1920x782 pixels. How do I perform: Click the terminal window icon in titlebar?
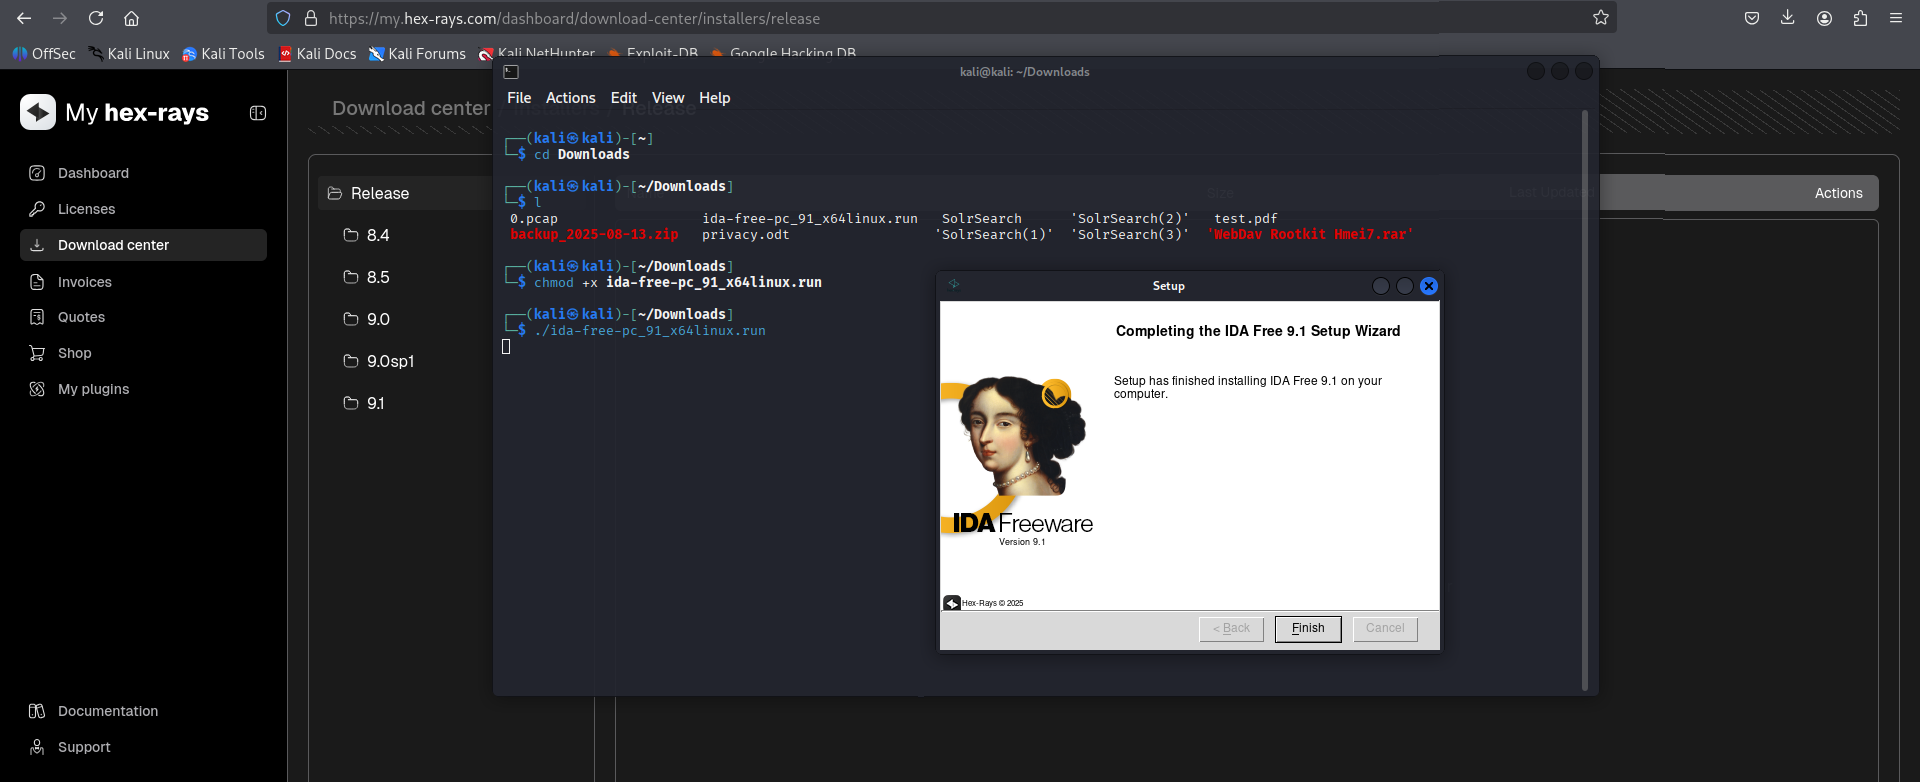(511, 72)
